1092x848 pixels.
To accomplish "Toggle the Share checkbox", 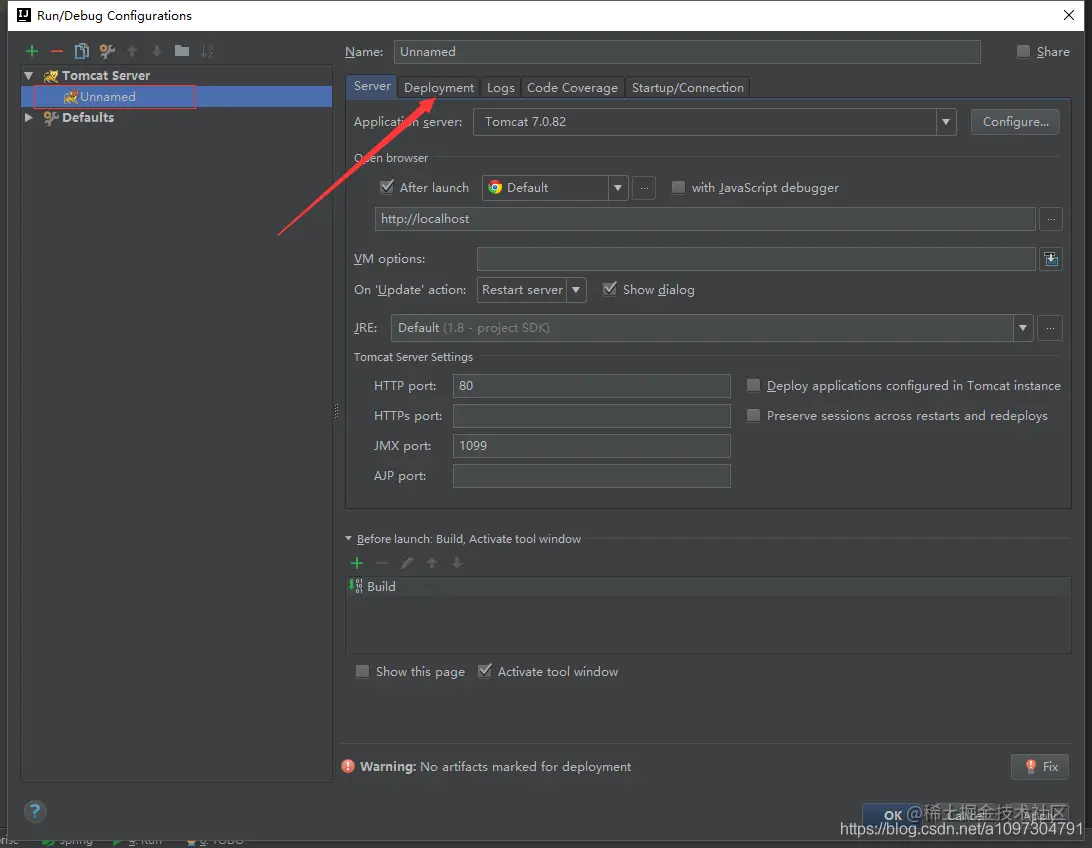I will pos(1023,52).
